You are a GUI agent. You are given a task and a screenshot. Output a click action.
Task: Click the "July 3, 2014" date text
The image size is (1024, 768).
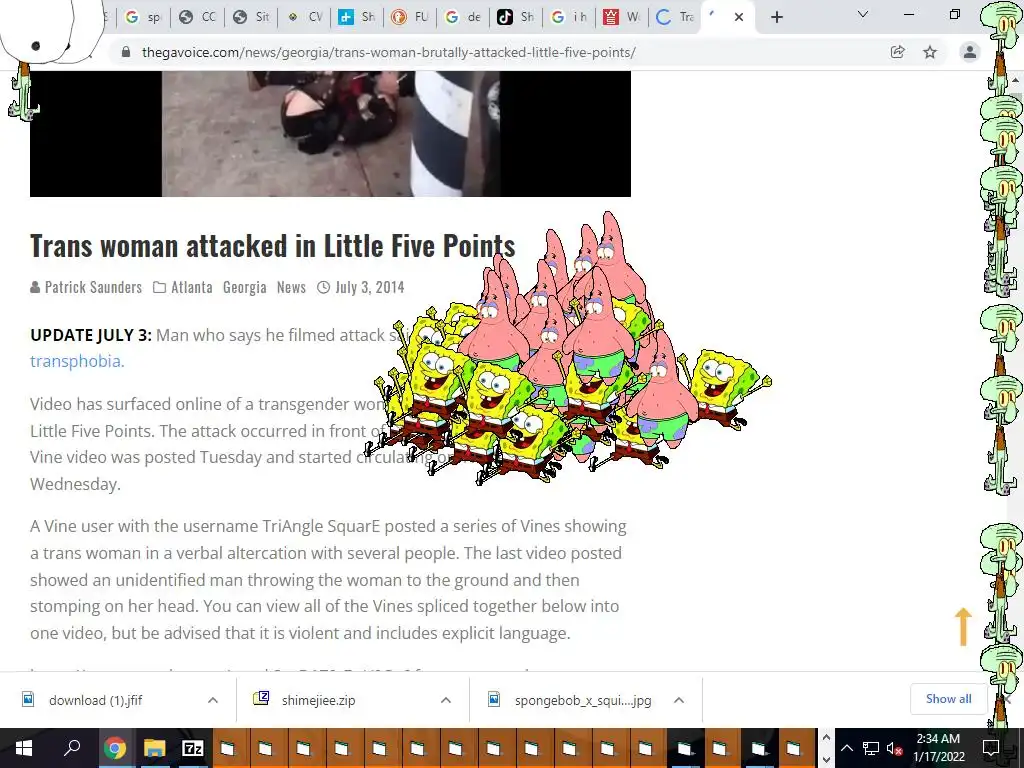tap(370, 287)
